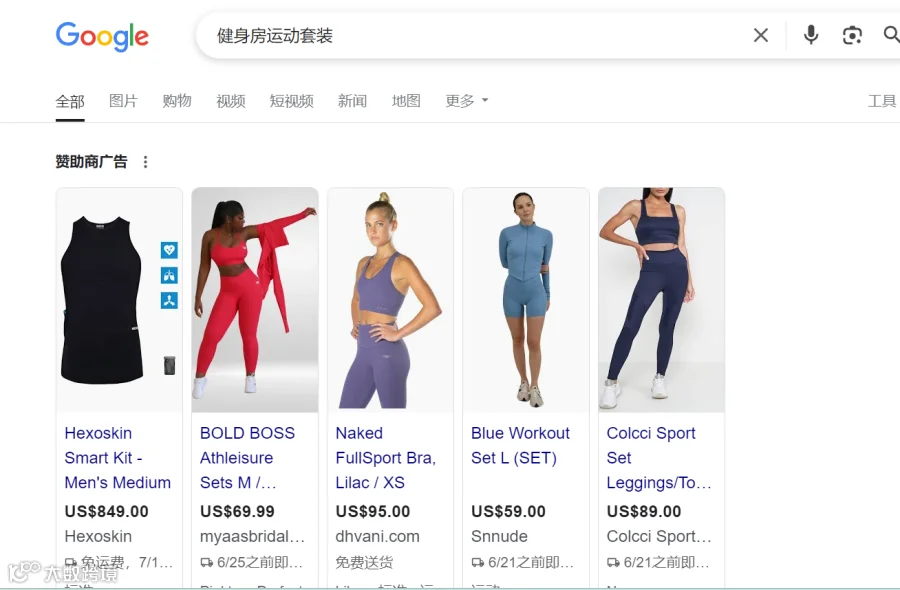Open the 地图 tab
Image resolution: width=900 pixels, height=590 pixels.
pos(406,100)
